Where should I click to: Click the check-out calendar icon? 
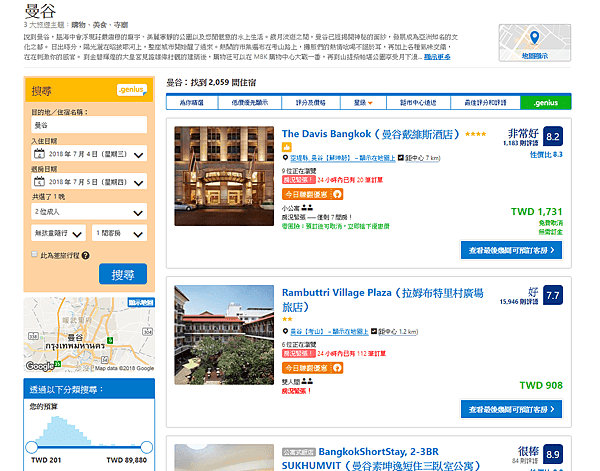click(x=39, y=181)
